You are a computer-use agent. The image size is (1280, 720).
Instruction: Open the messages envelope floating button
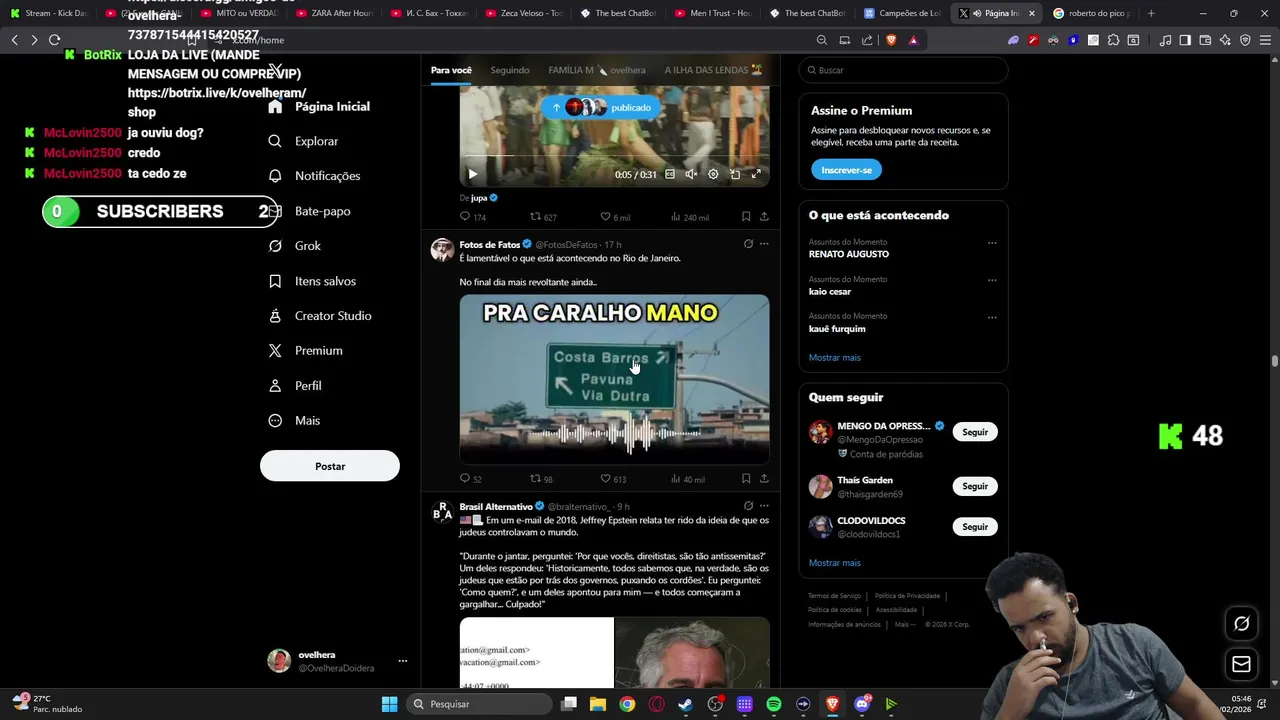click(1241, 664)
